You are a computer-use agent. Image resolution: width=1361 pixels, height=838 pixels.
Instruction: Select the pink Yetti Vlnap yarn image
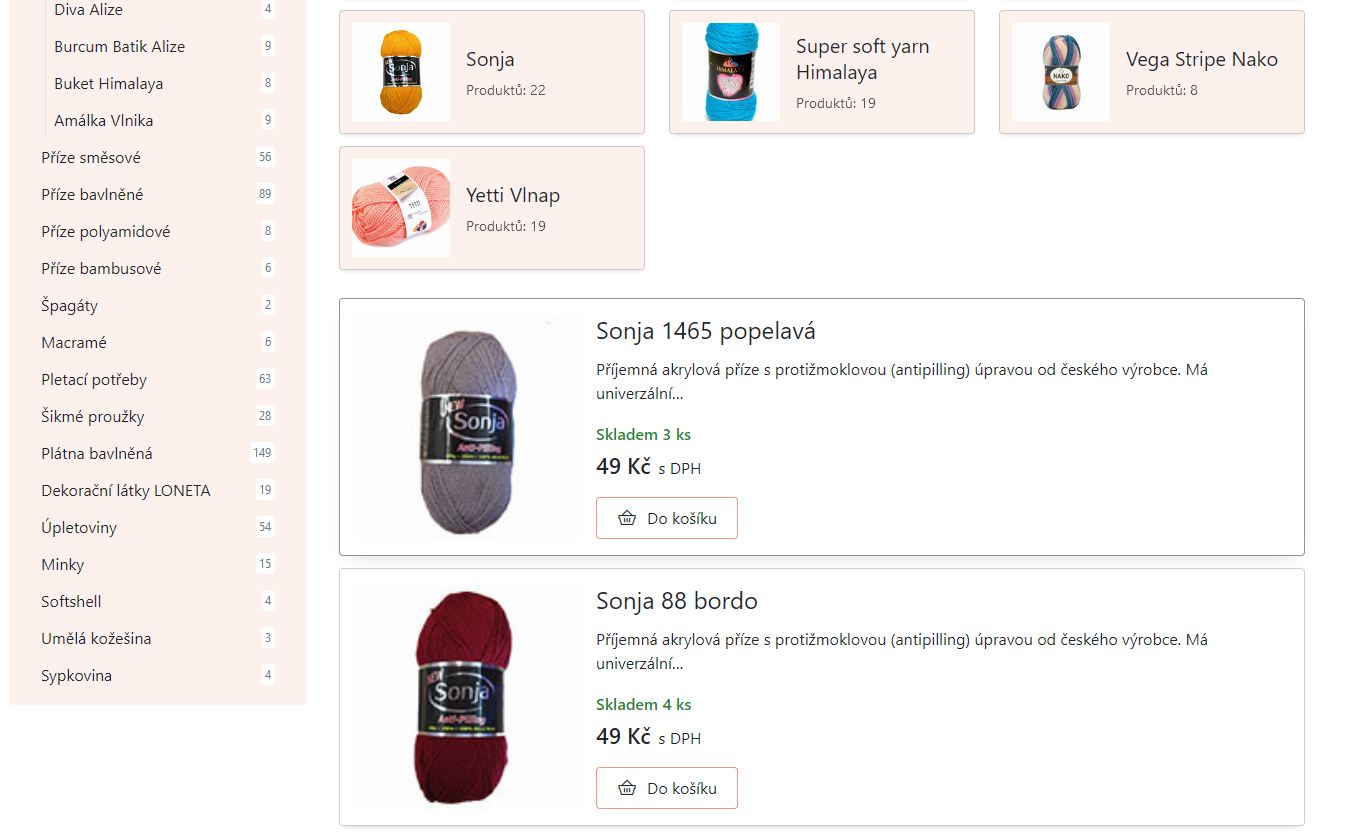click(401, 208)
